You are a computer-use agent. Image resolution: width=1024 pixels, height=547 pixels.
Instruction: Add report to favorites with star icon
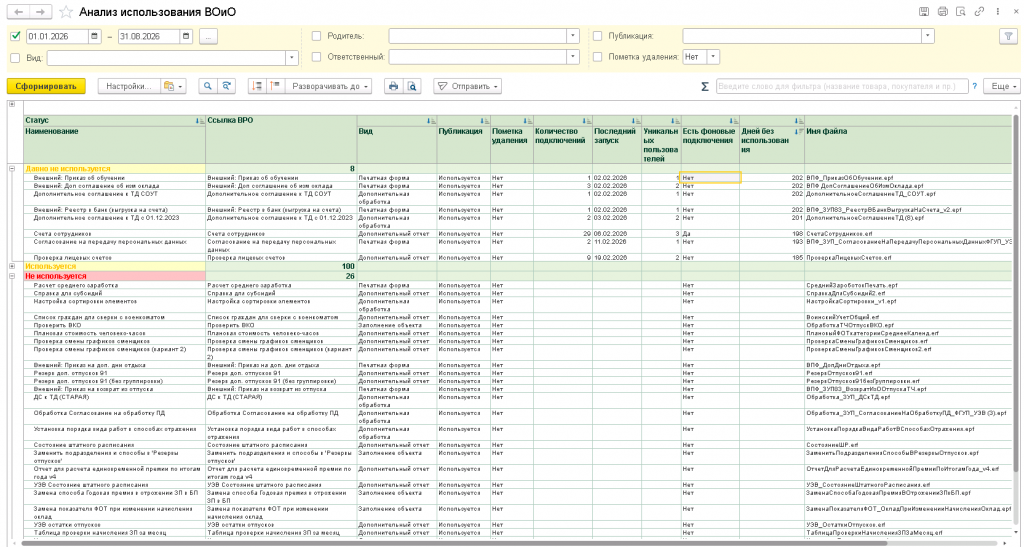click(66, 12)
